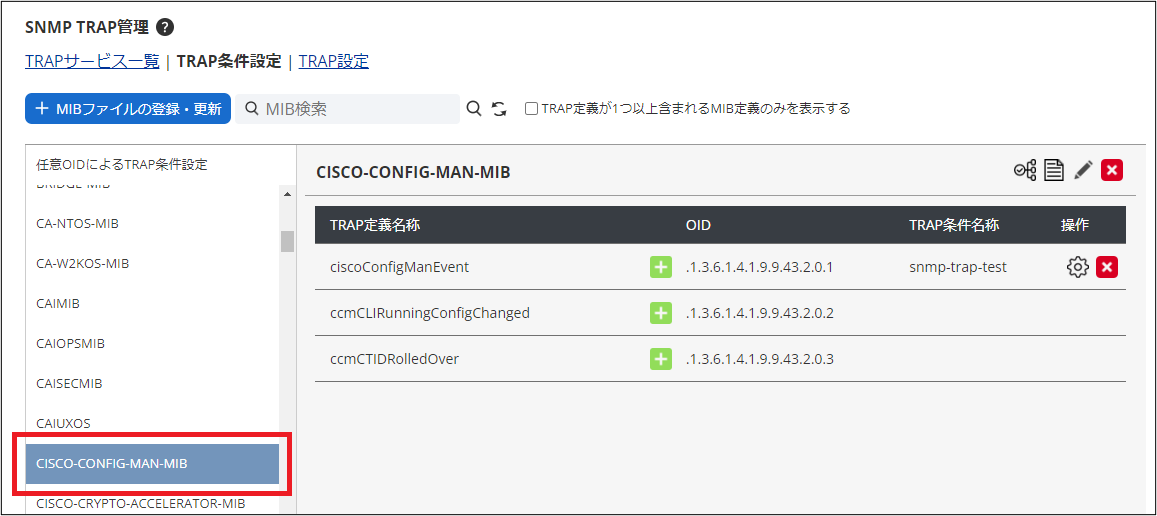This screenshot has width=1157, height=516.
Task: Click the MIB list scrollbar up arrow
Action: [x=287, y=194]
